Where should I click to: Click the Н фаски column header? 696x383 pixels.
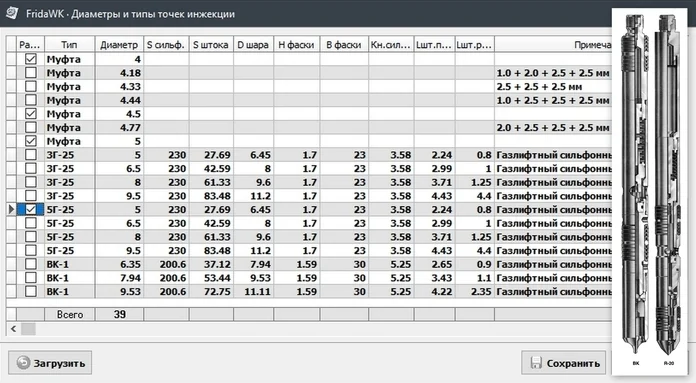click(297, 44)
